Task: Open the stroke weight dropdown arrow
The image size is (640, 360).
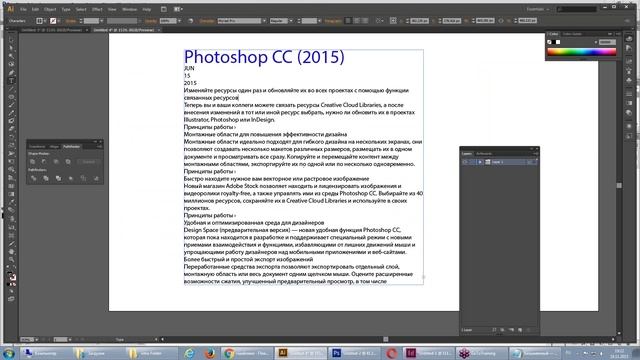Action: pos(102,21)
